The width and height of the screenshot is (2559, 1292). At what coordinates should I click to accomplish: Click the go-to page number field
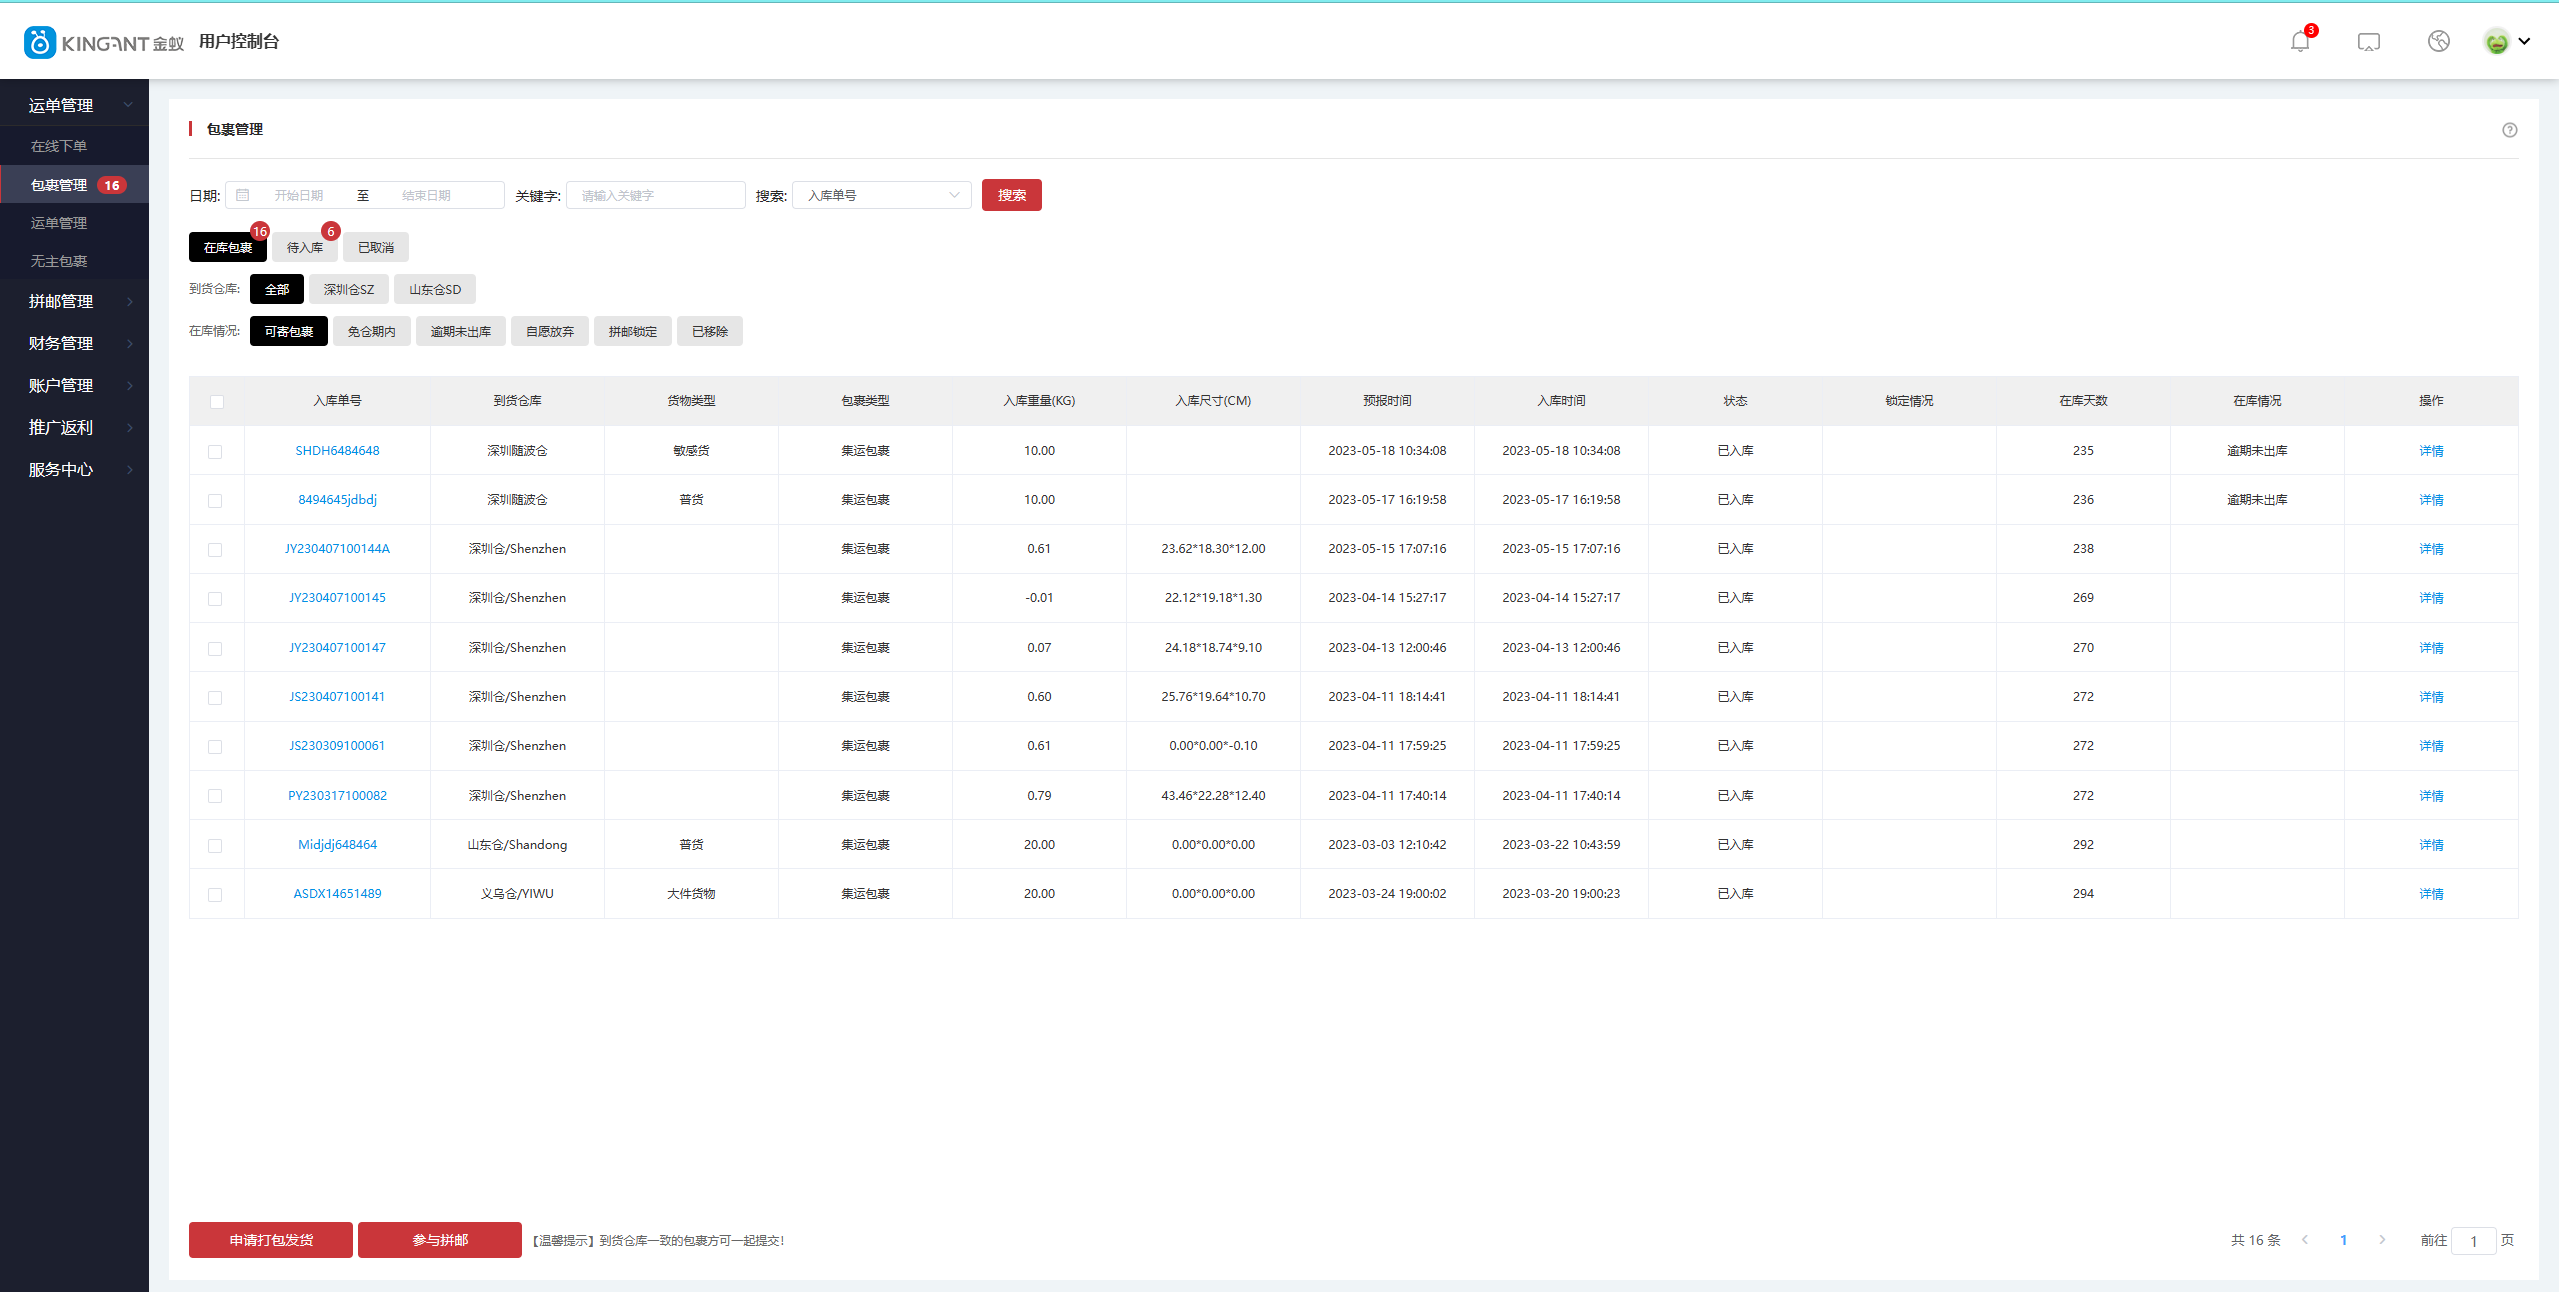[2474, 1241]
